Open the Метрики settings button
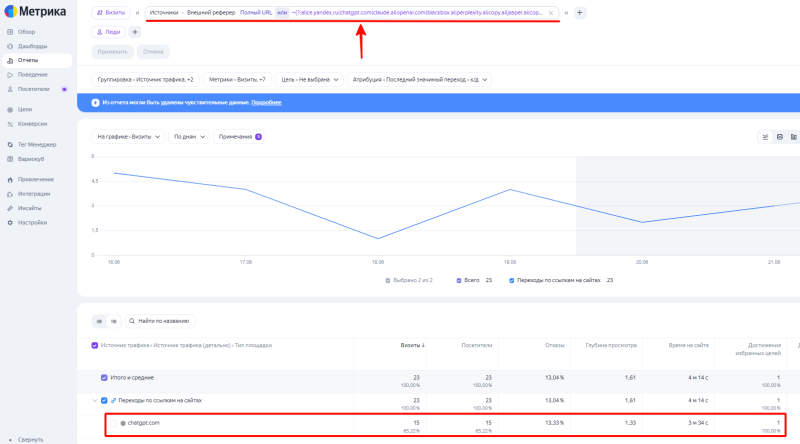This screenshot has width=800, height=444. 237,80
